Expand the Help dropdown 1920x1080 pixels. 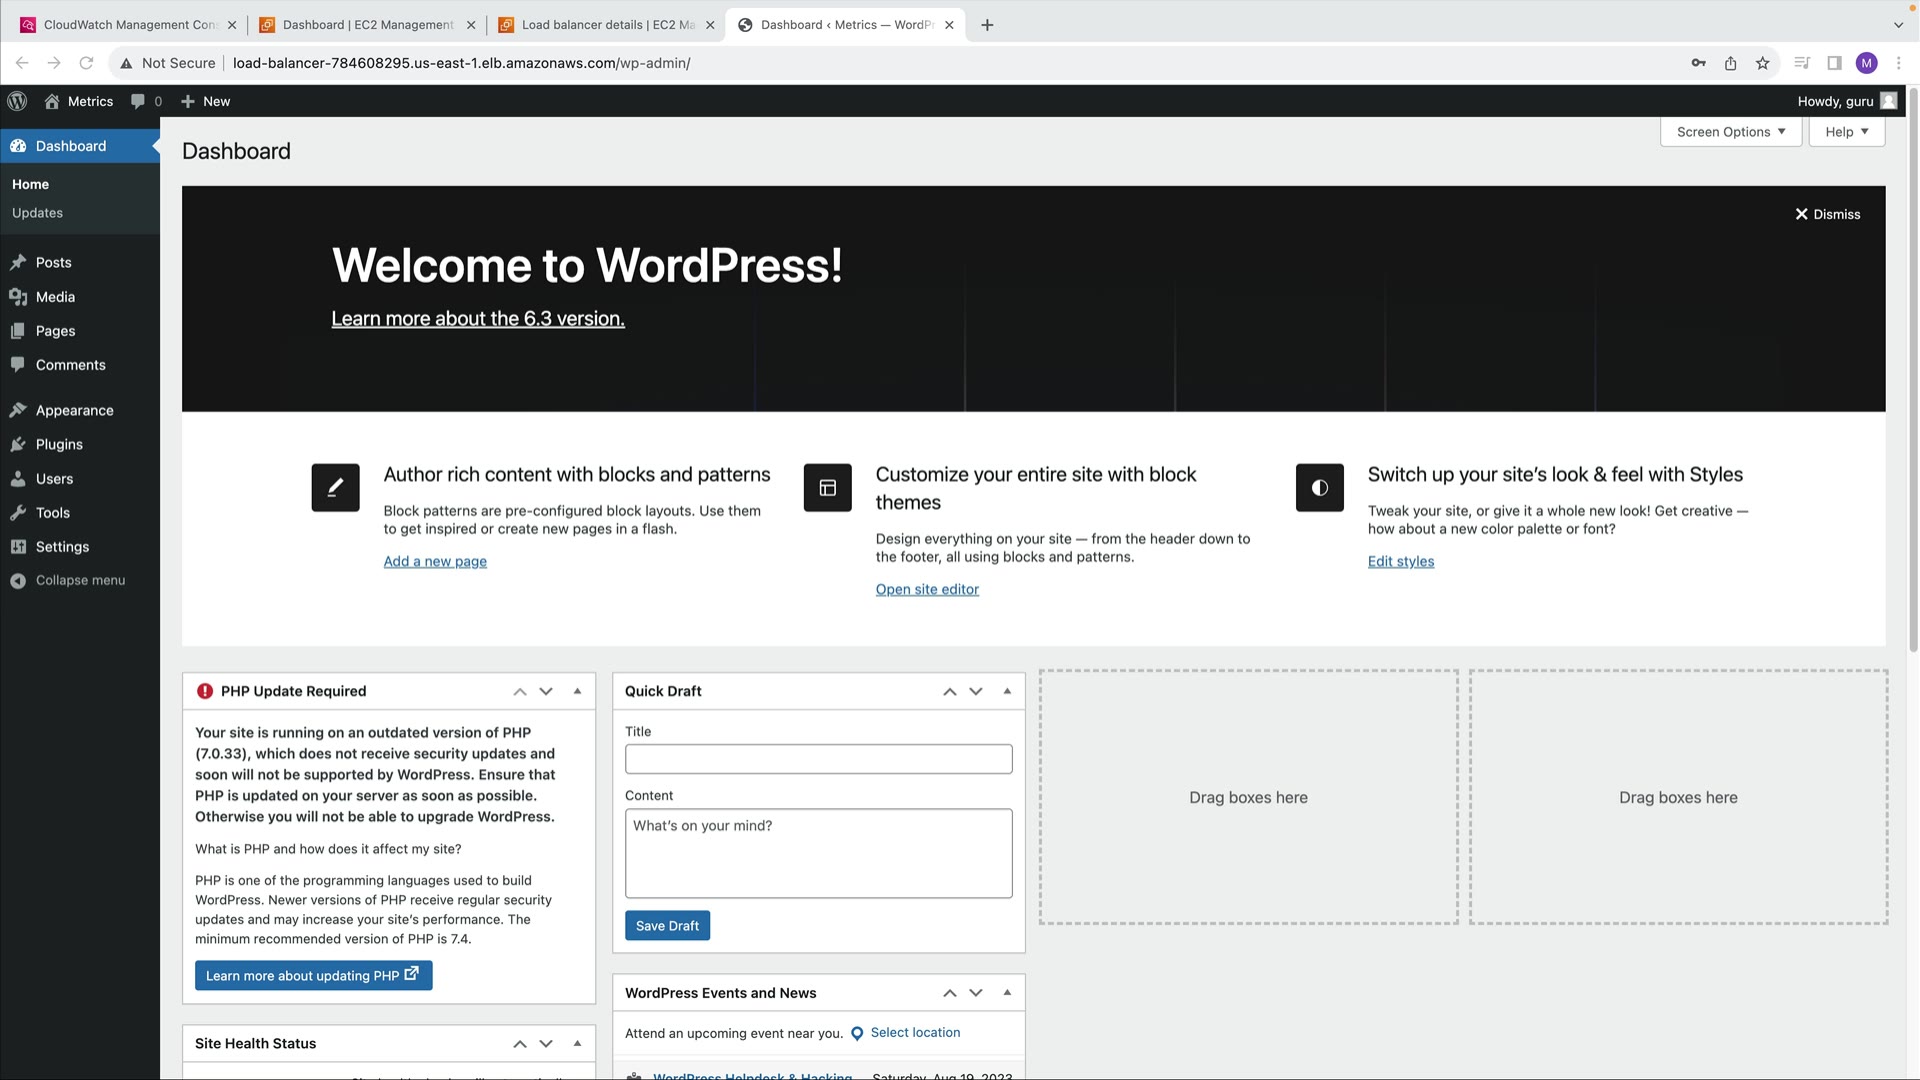coord(1846,132)
